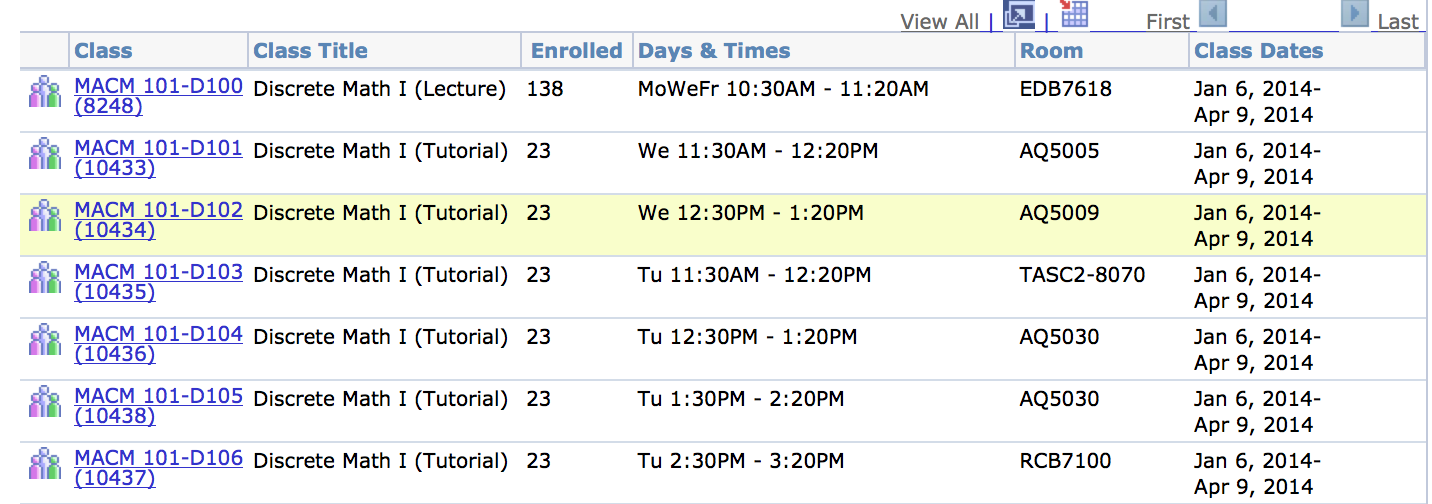Image resolution: width=1432 pixels, height=504 pixels.
Task: Open class roster icon for MACM 101-D103
Action: [45, 278]
